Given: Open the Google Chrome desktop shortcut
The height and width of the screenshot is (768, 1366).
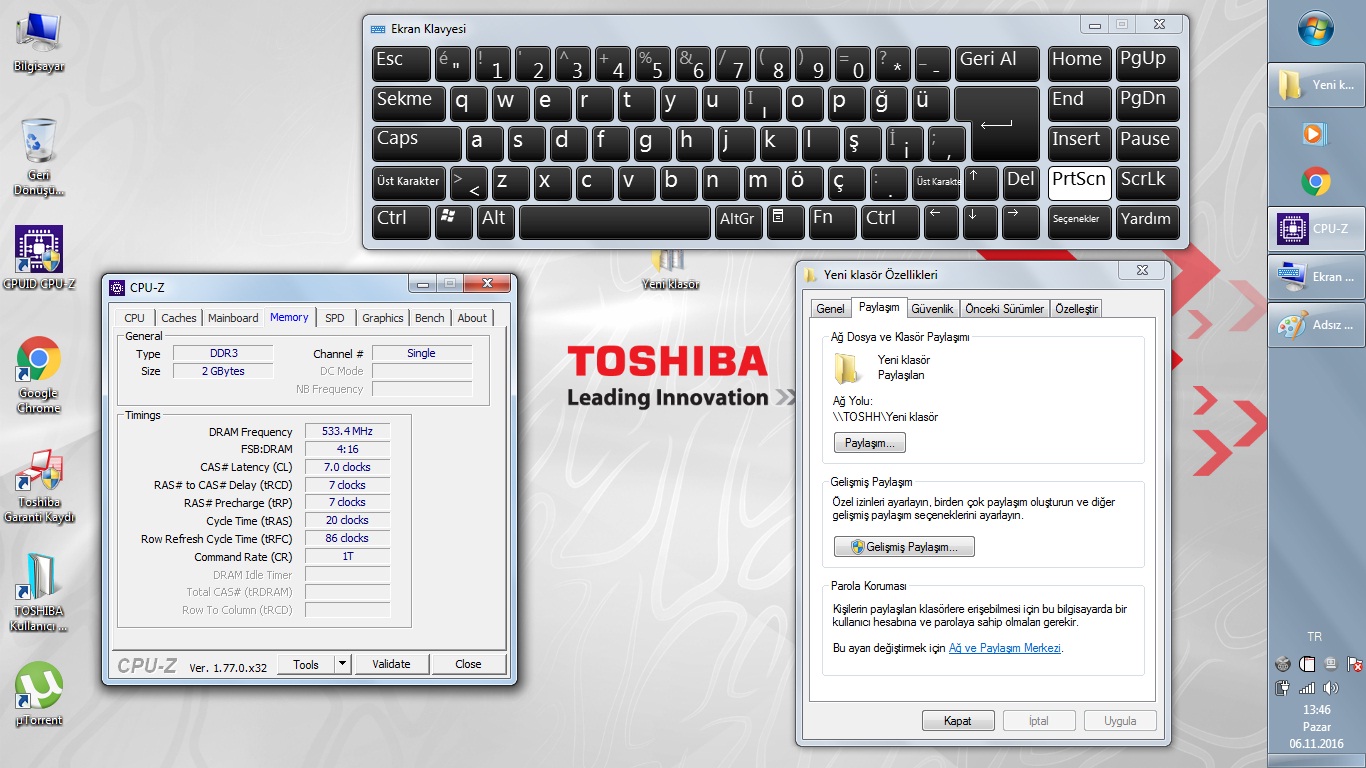Looking at the screenshot, I should coord(39,360).
